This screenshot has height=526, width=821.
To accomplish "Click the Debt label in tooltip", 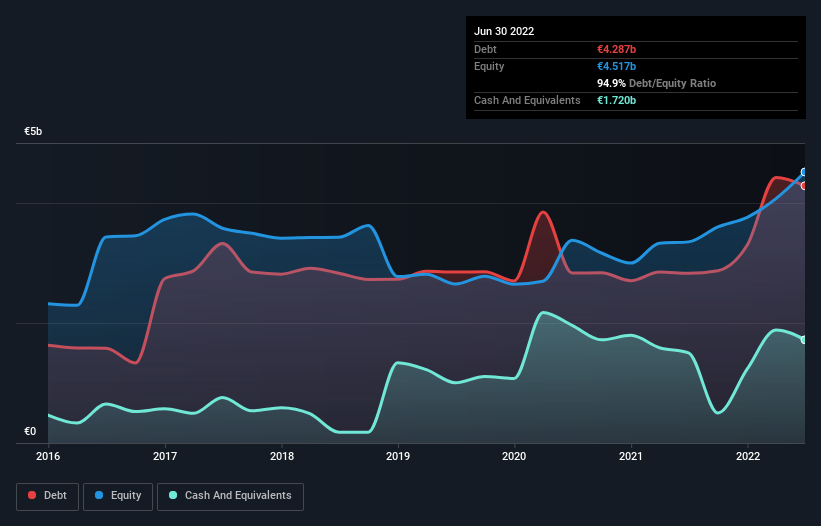I will click(485, 49).
